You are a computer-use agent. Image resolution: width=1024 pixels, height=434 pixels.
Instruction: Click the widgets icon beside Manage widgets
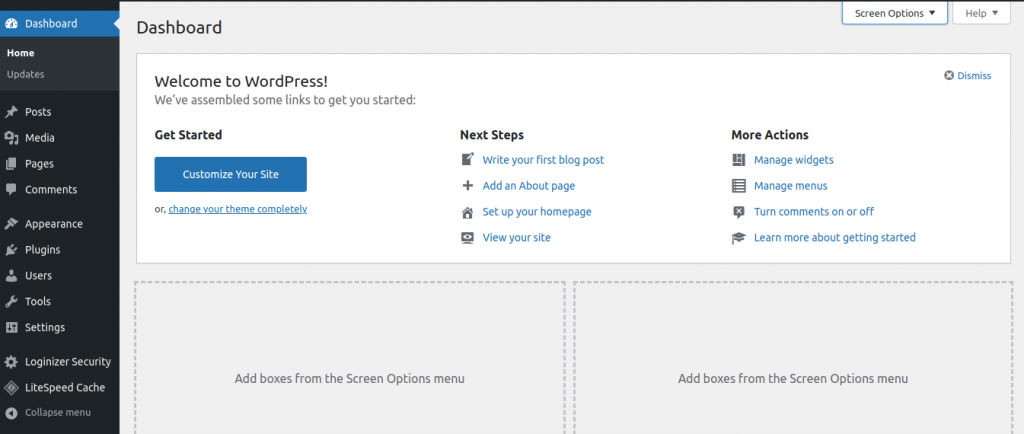tap(739, 160)
